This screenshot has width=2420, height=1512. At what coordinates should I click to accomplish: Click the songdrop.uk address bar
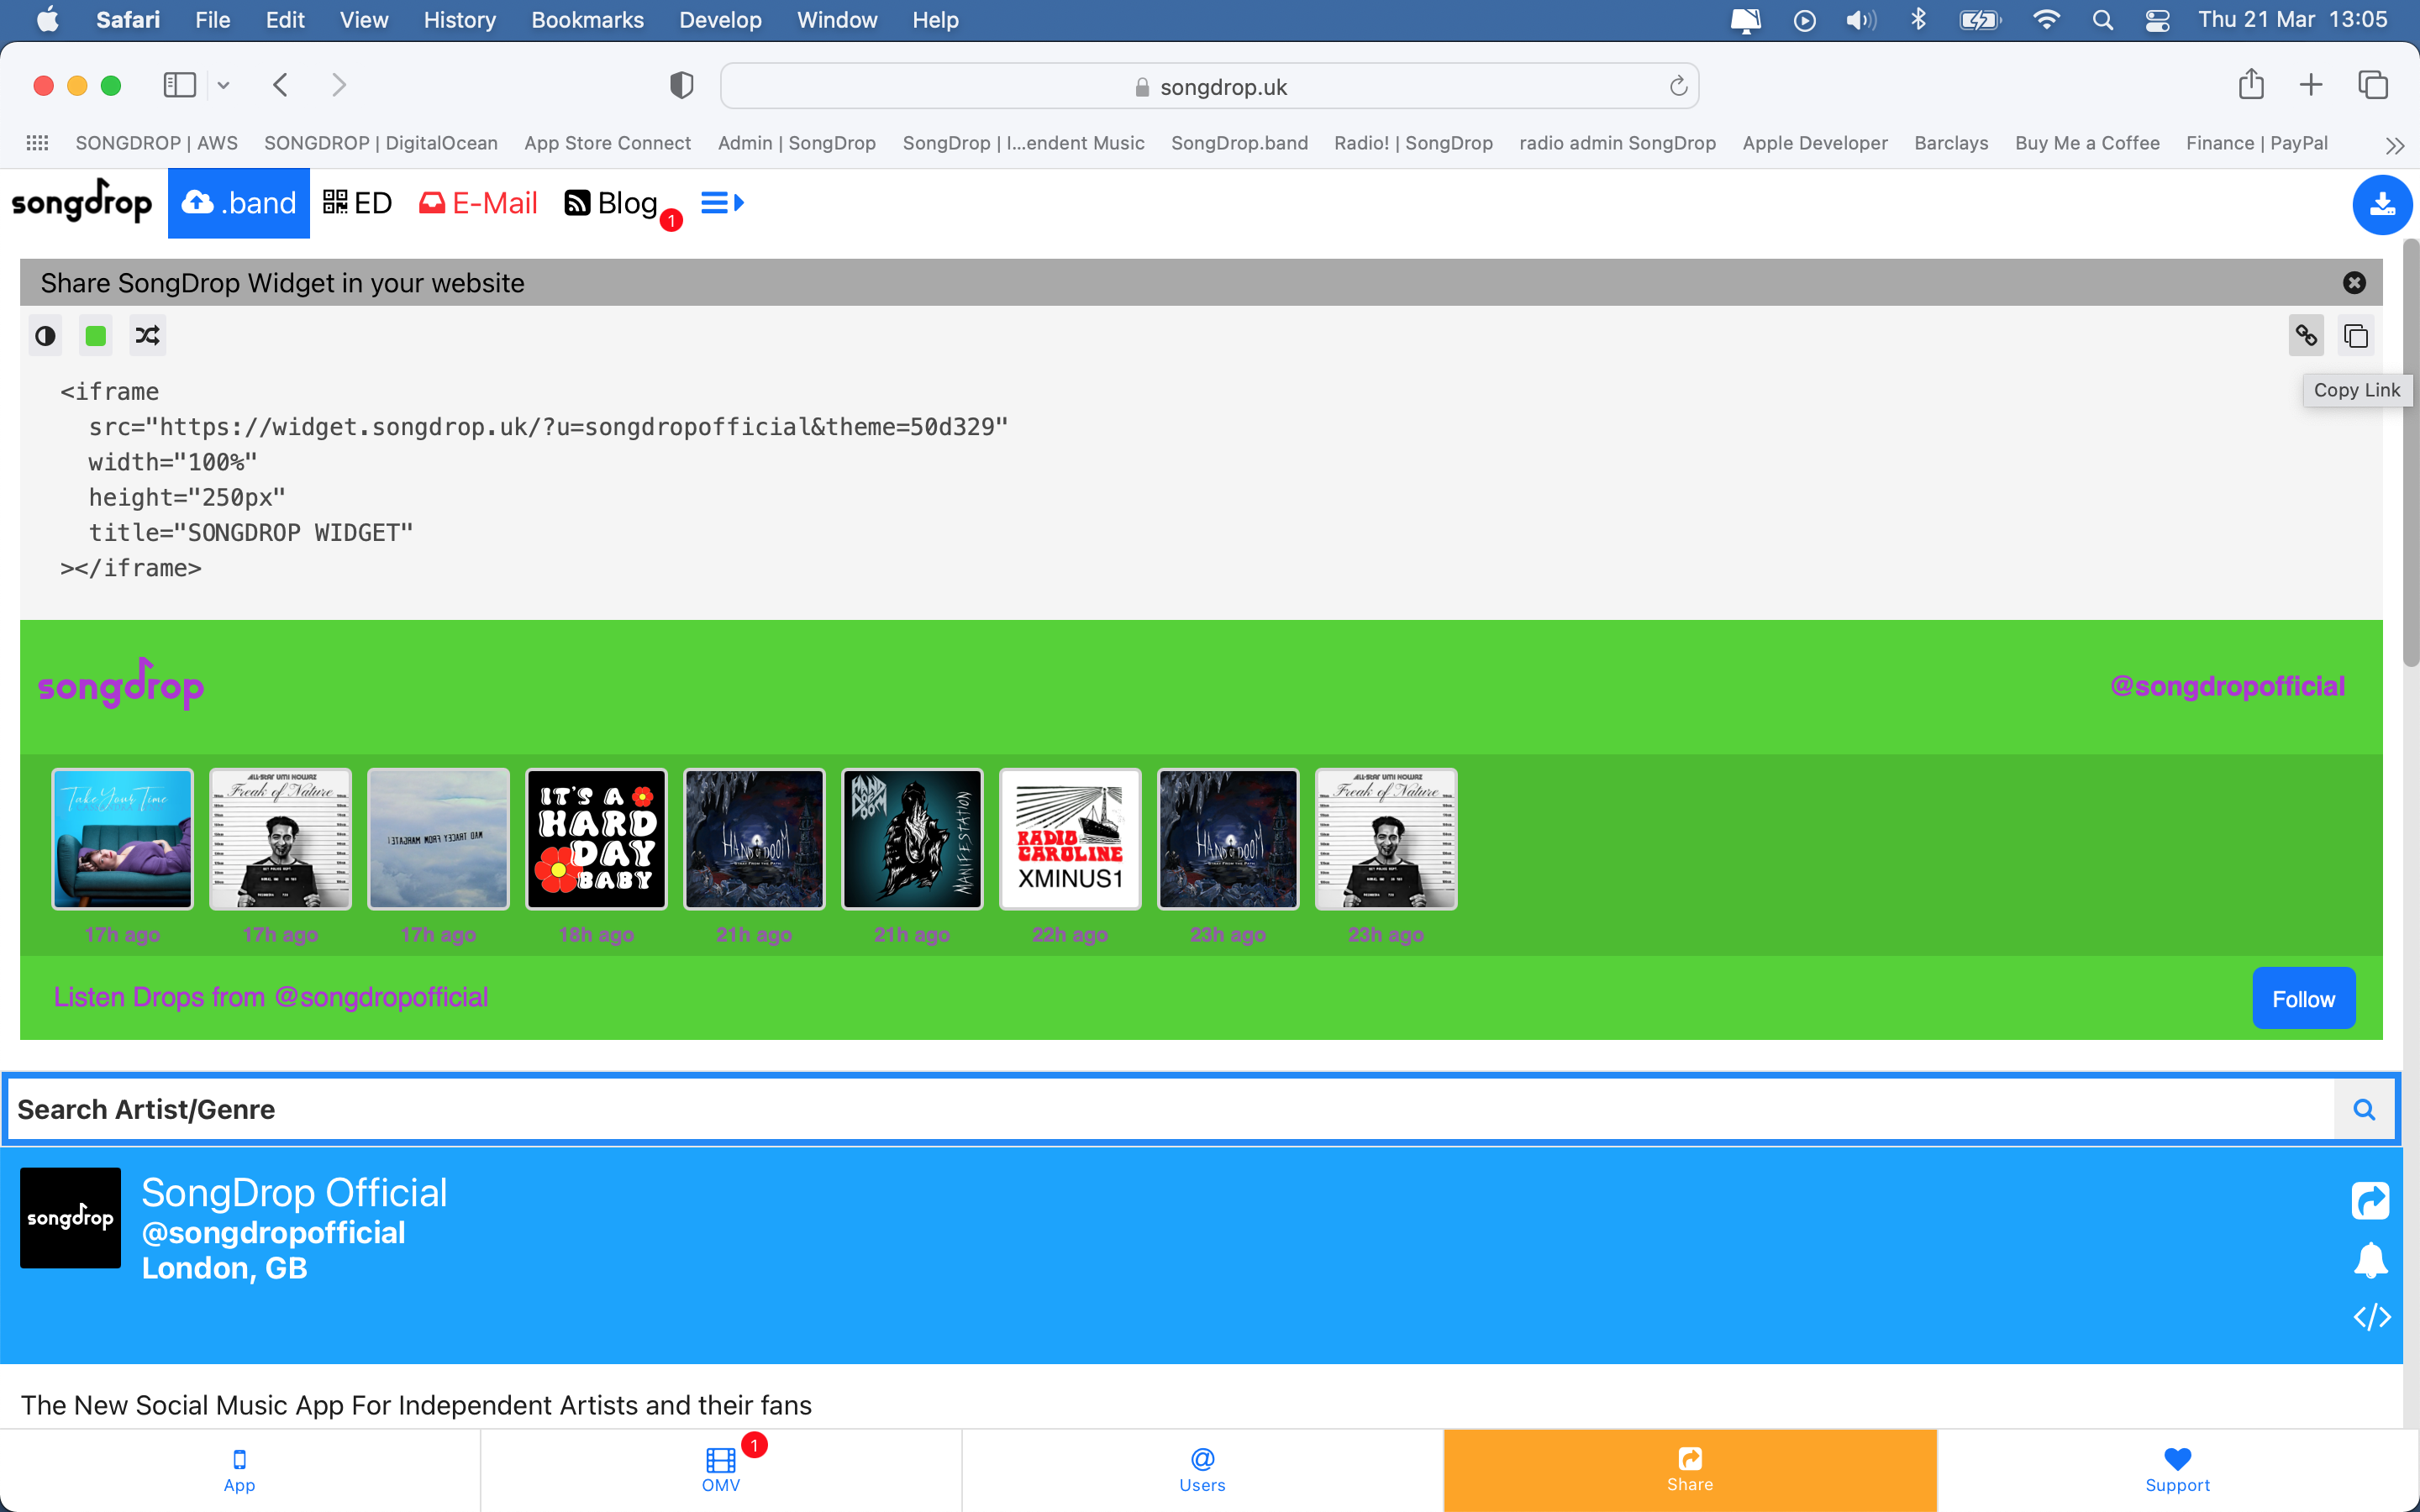coord(1209,86)
